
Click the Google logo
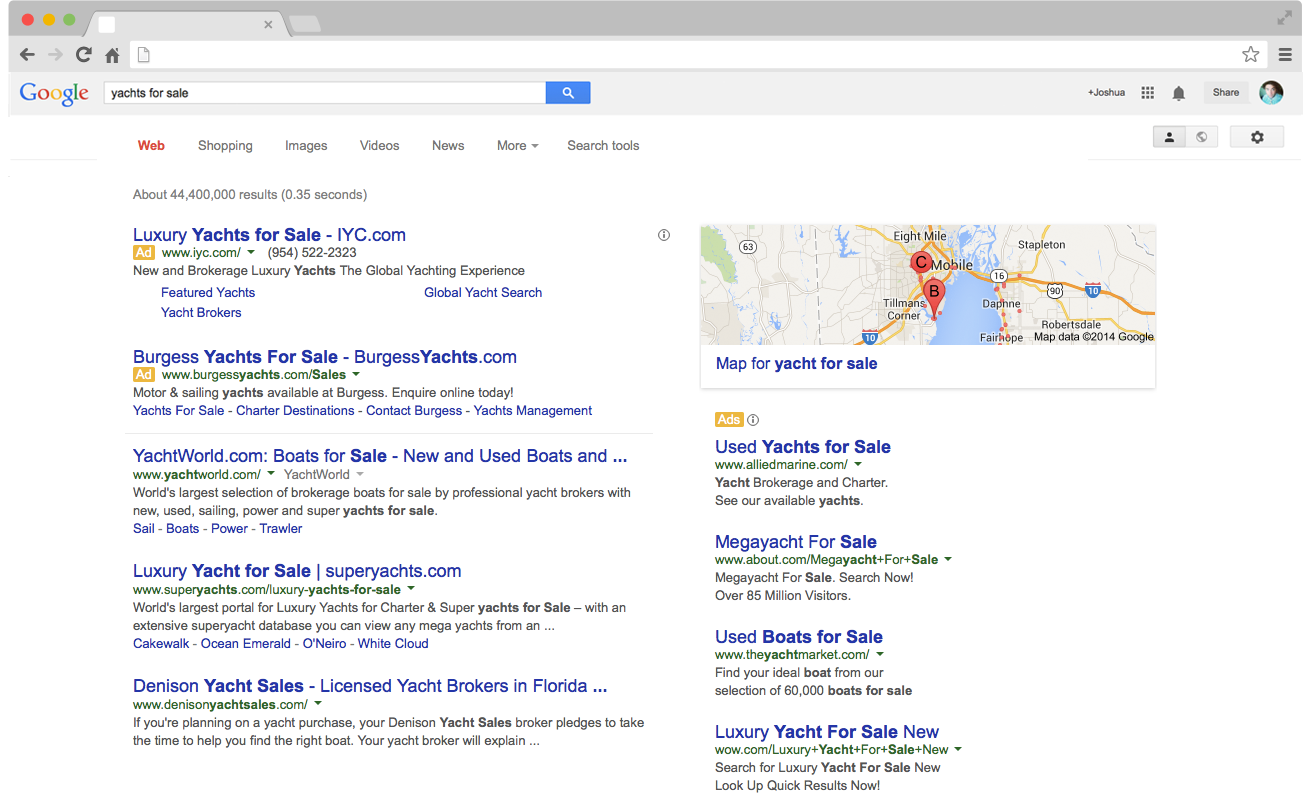(54, 93)
